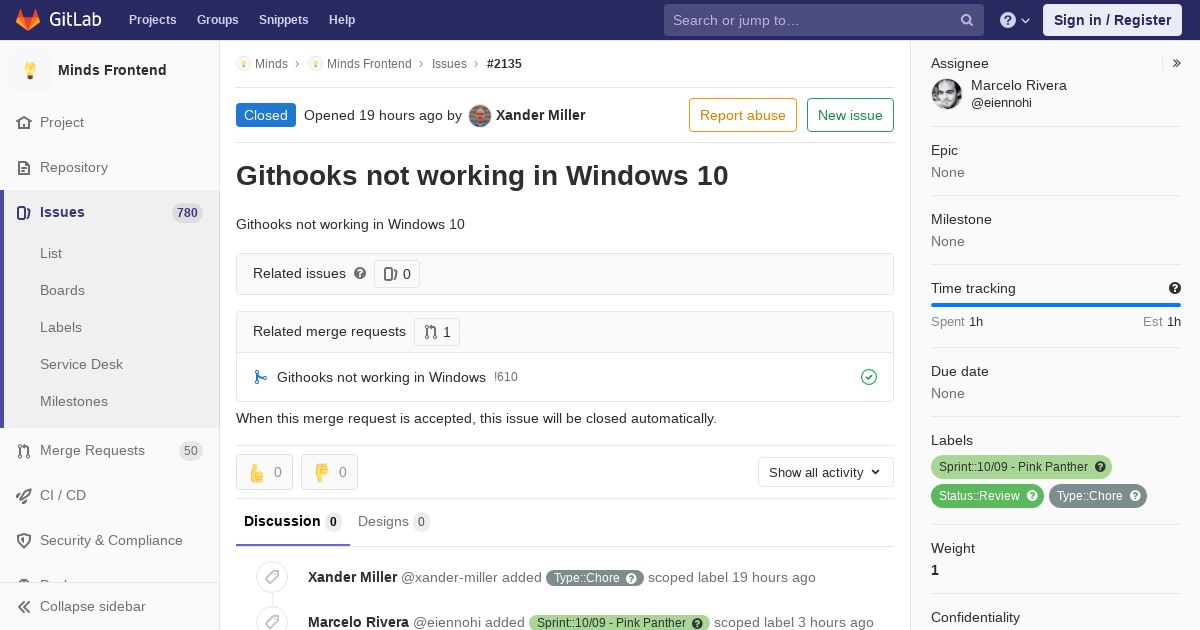Click the Minds Frontend lightbulb project avatar
Screen dimensions: 1200x630
click(x=30, y=70)
